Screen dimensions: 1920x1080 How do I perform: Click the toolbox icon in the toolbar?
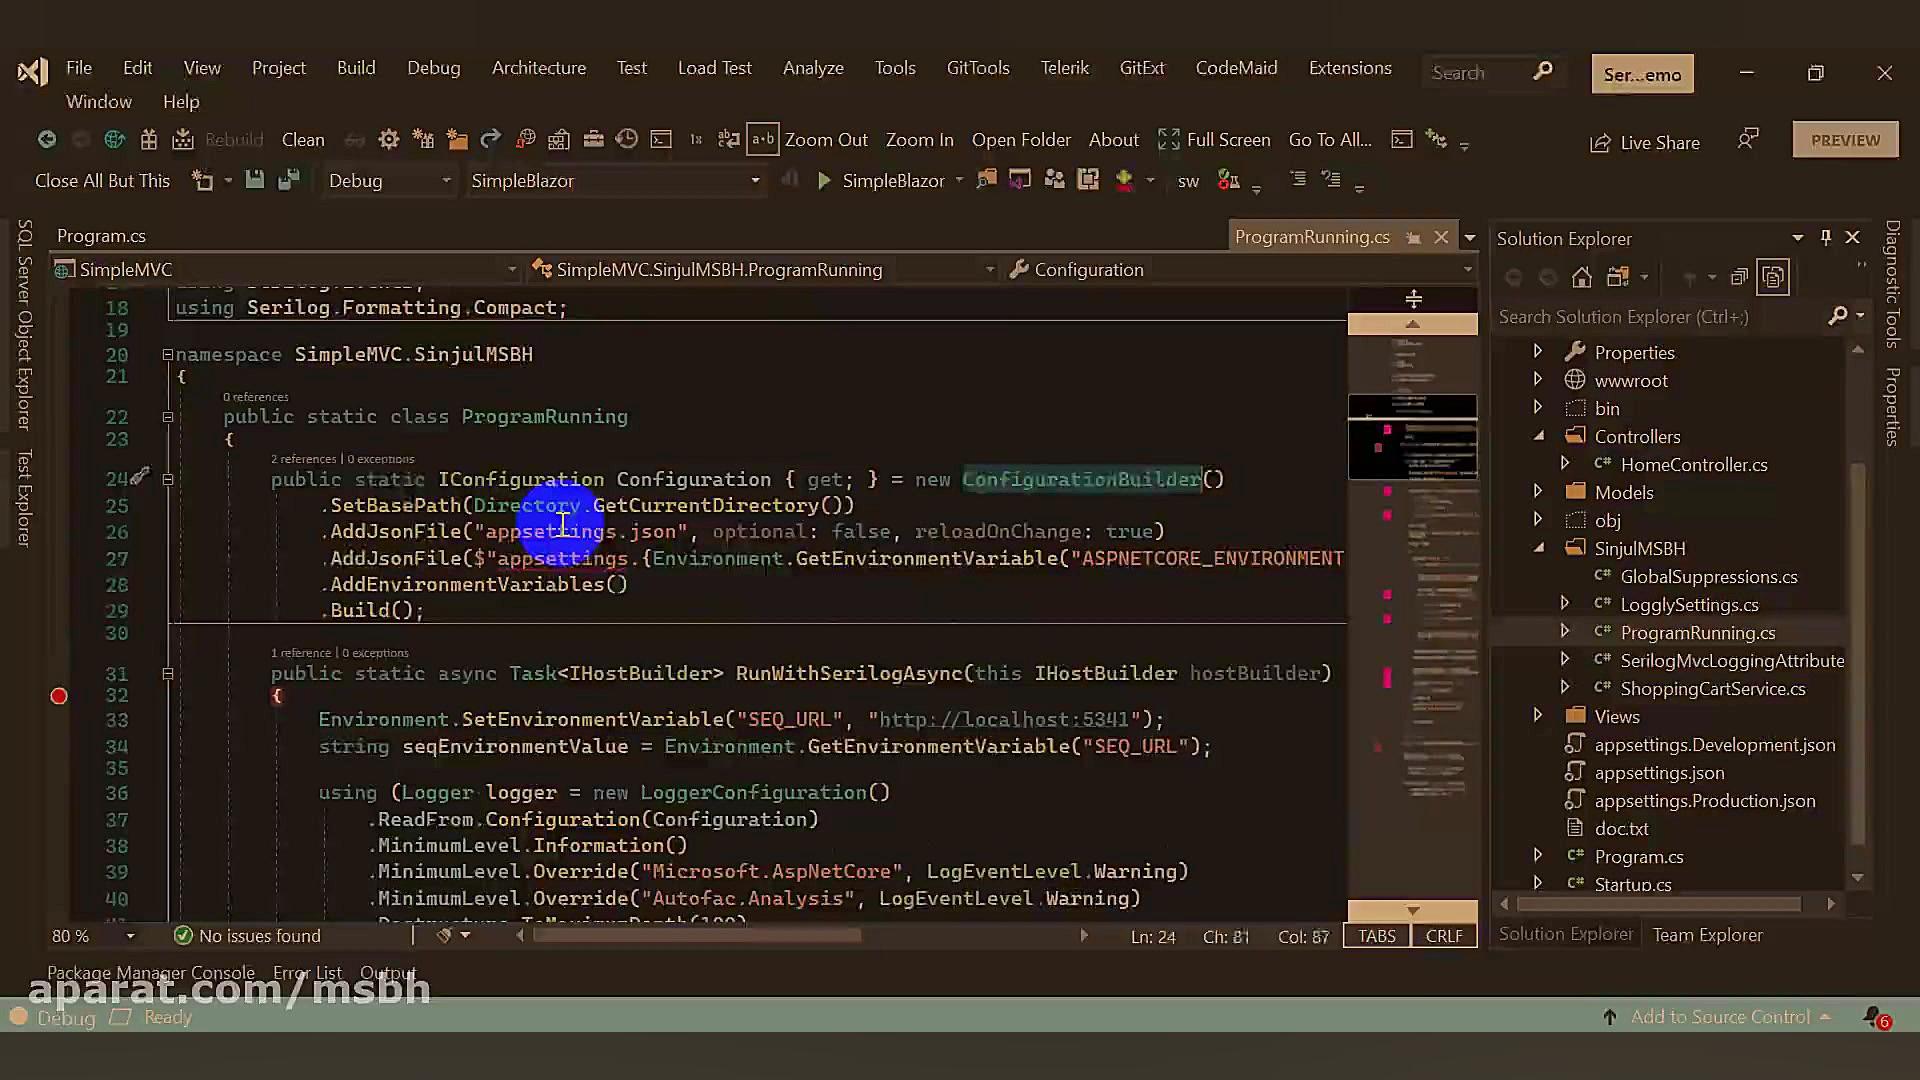pyautogui.click(x=593, y=140)
